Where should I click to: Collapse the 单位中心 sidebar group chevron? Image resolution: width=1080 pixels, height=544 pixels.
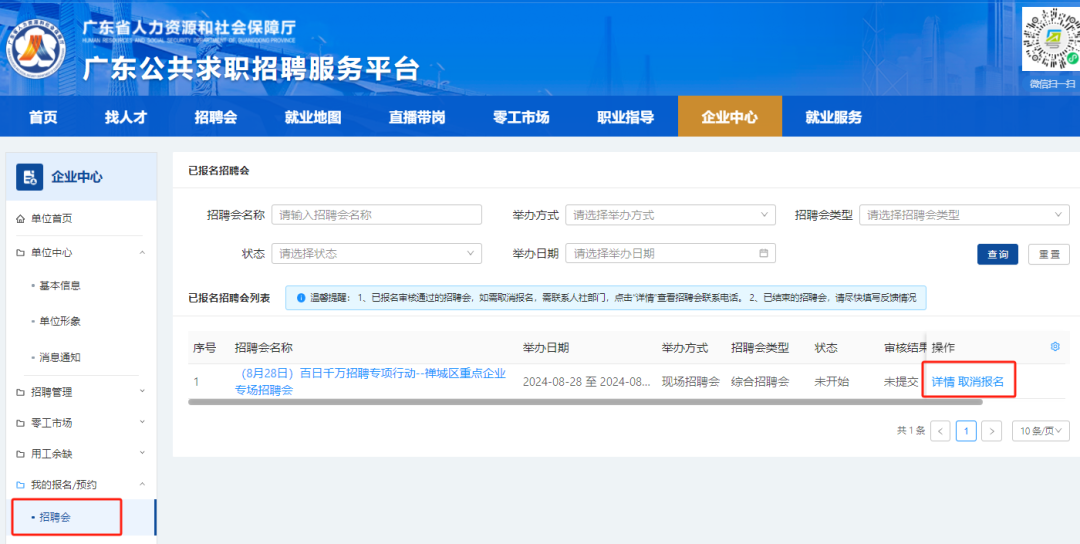tap(142, 253)
